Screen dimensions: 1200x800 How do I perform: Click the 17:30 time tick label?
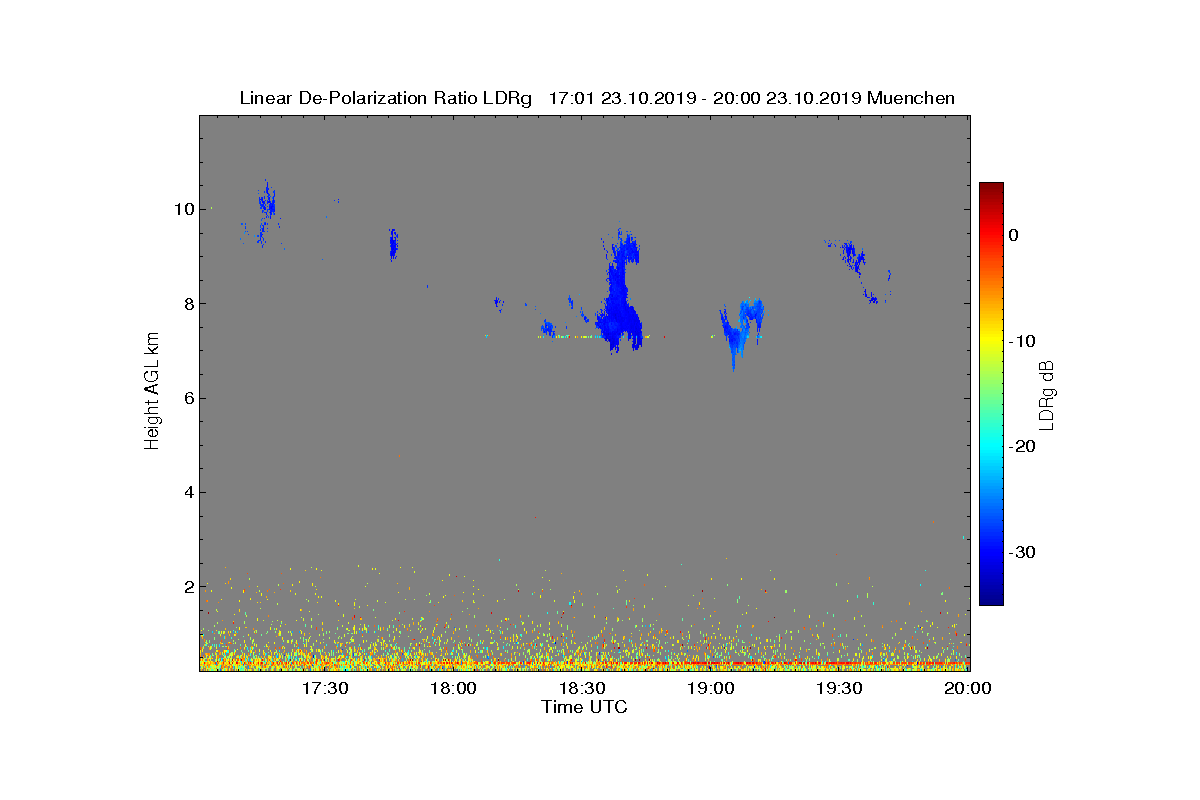tap(325, 688)
